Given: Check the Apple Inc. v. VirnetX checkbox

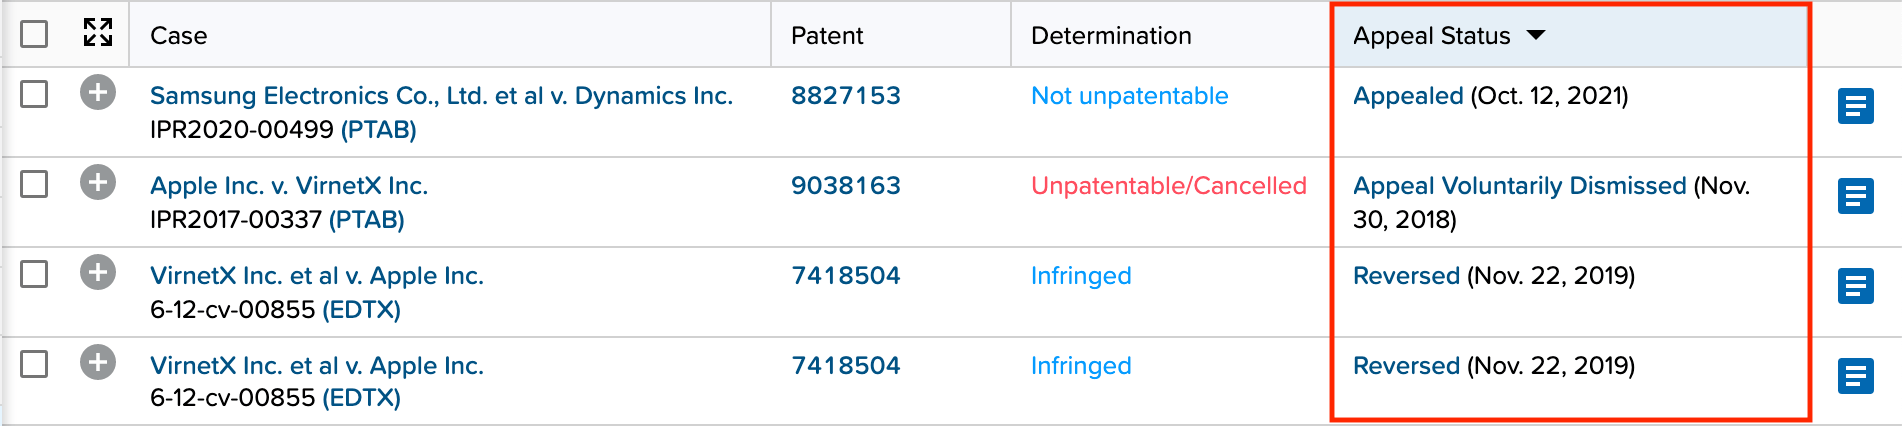Looking at the screenshot, I should click(34, 184).
